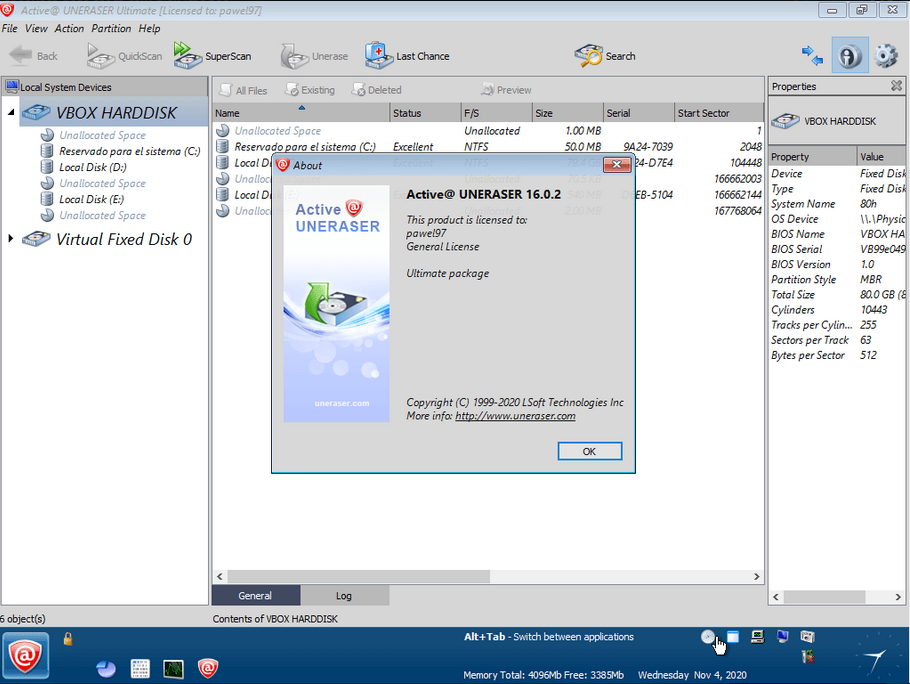Click the Unerase toolbar icon

pos(294,57)
